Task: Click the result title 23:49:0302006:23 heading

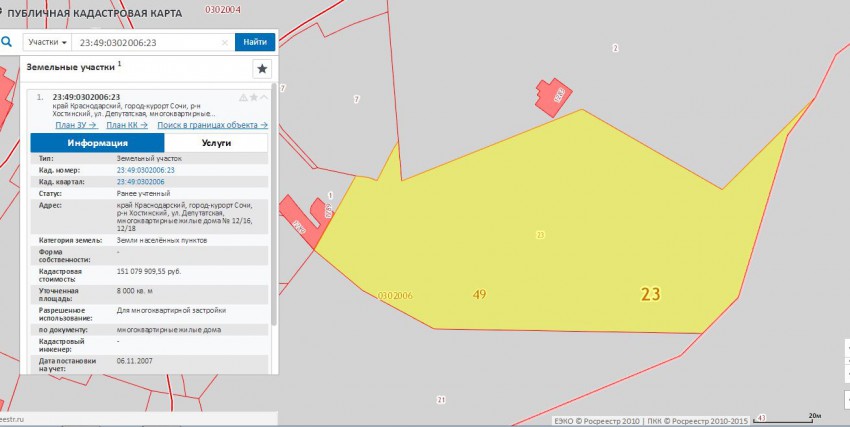Action: tap(86, 97)
